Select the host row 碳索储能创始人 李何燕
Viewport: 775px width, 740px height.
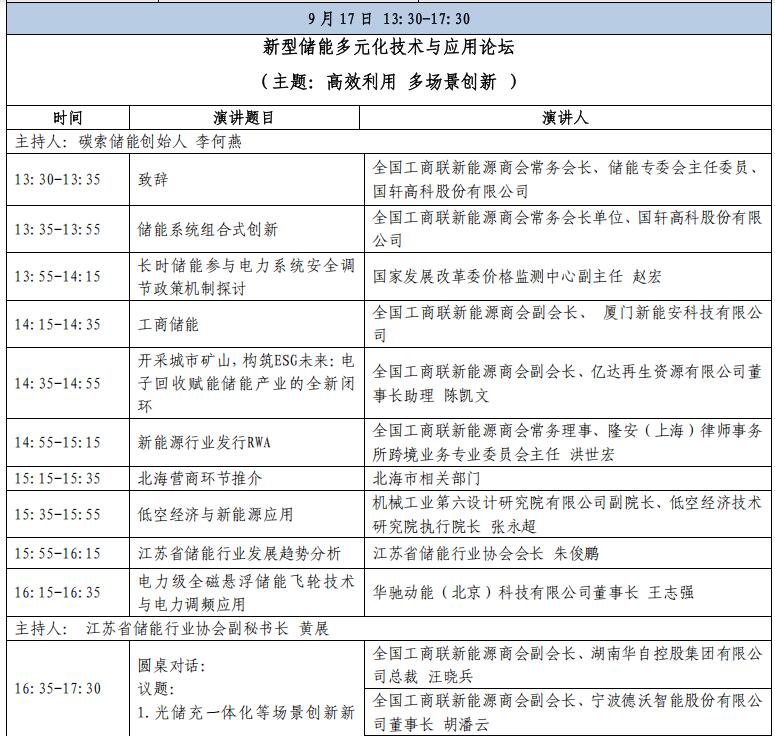pos(130,141)
